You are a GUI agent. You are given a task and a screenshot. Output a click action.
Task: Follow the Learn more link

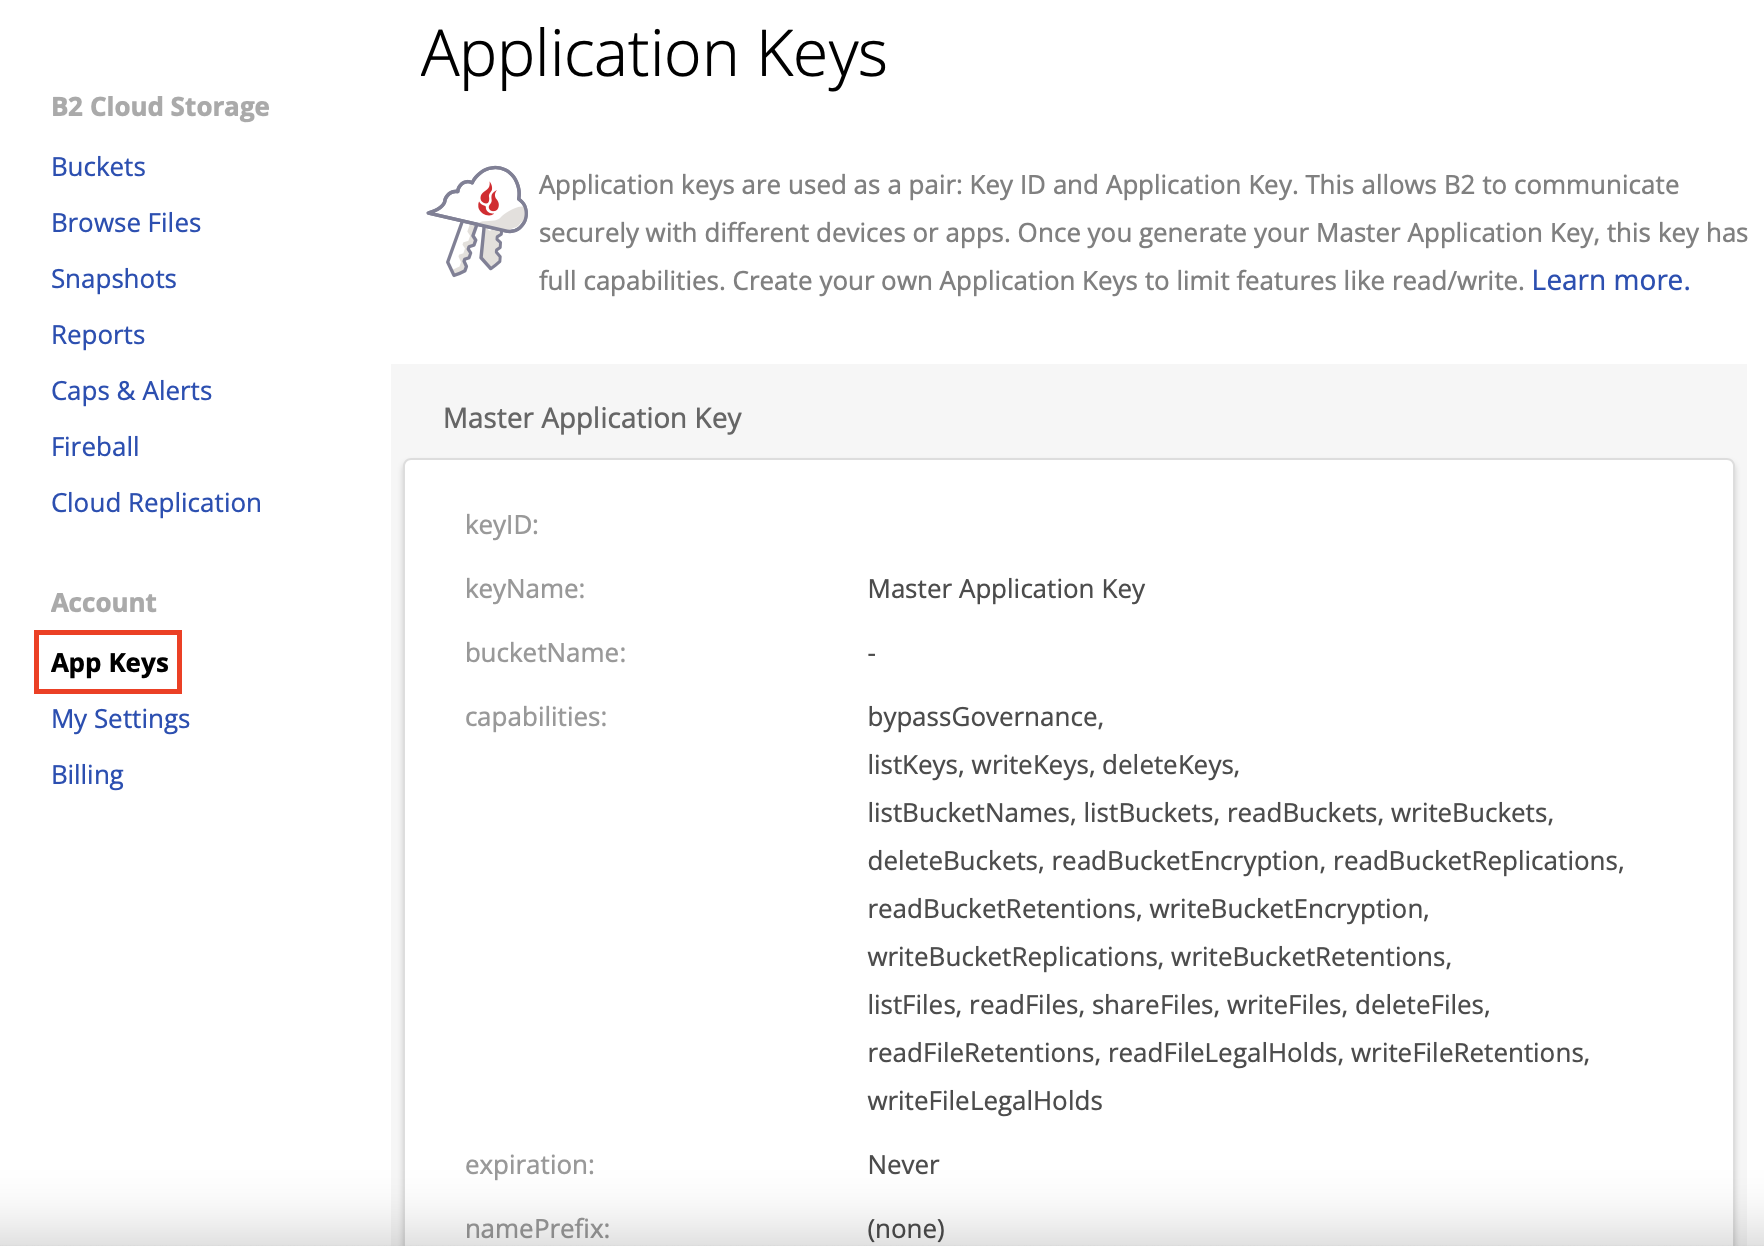coord(1610,281)
